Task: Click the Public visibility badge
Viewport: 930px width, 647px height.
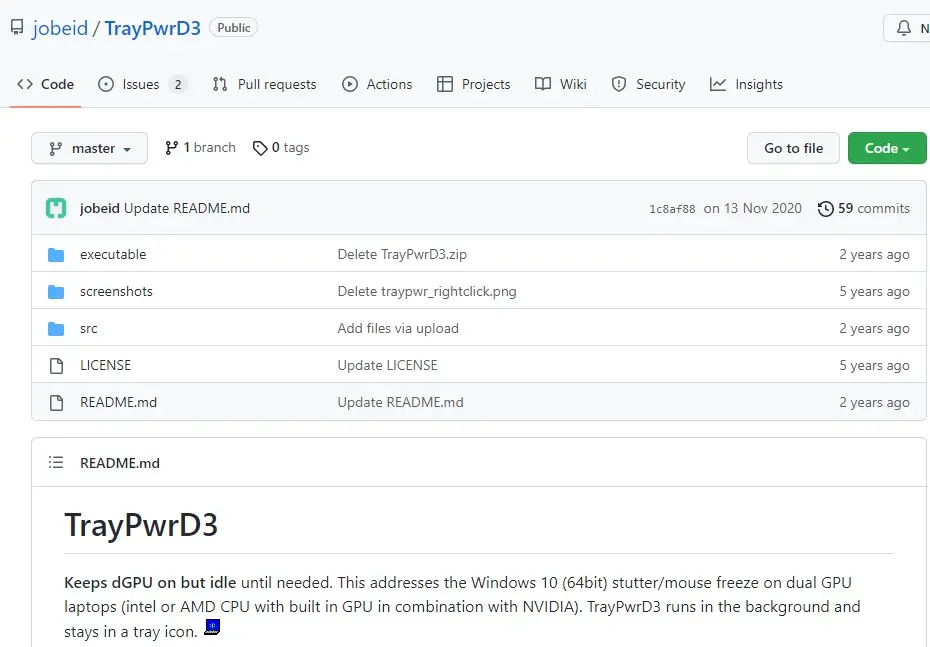Action: [x=234, y=28]
